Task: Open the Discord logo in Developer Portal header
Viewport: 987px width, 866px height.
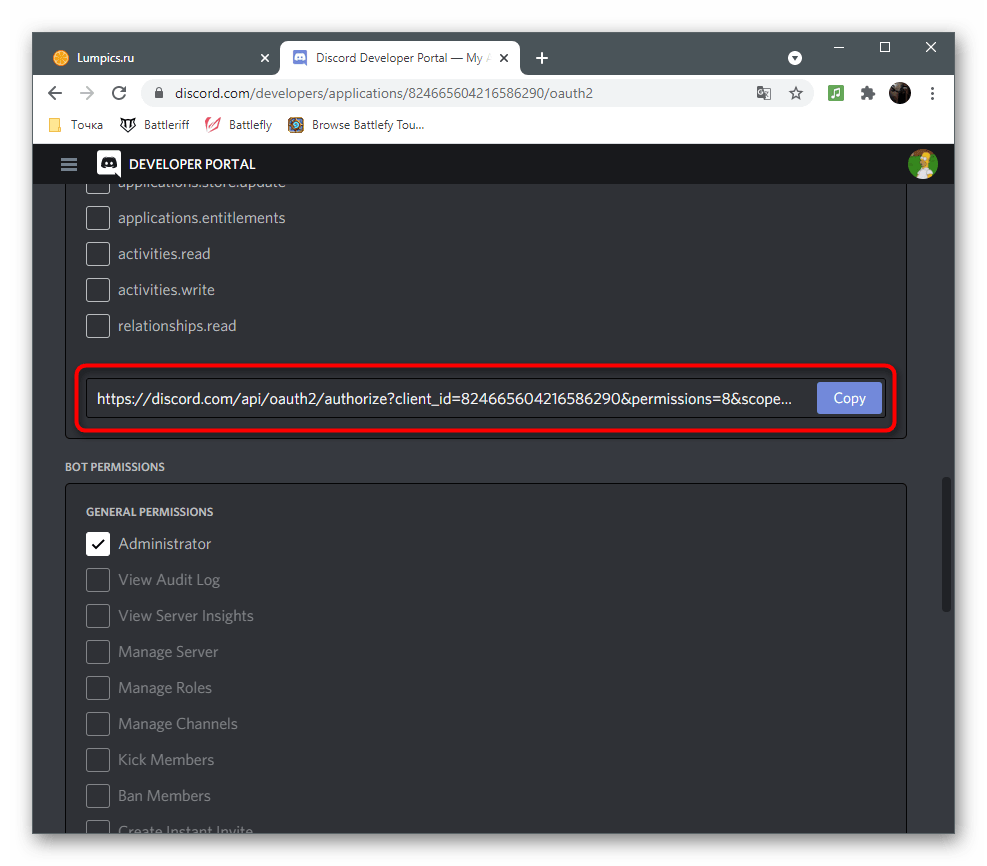Action: coord(108,163)
